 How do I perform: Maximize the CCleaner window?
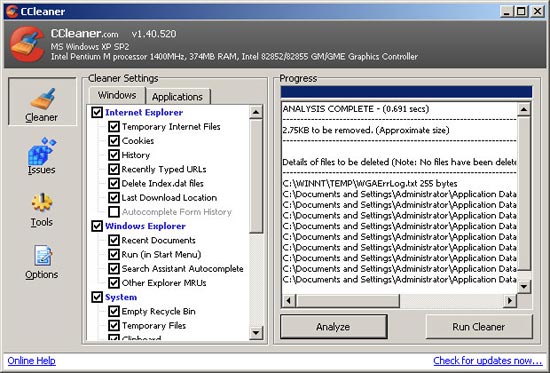[521, 11]
